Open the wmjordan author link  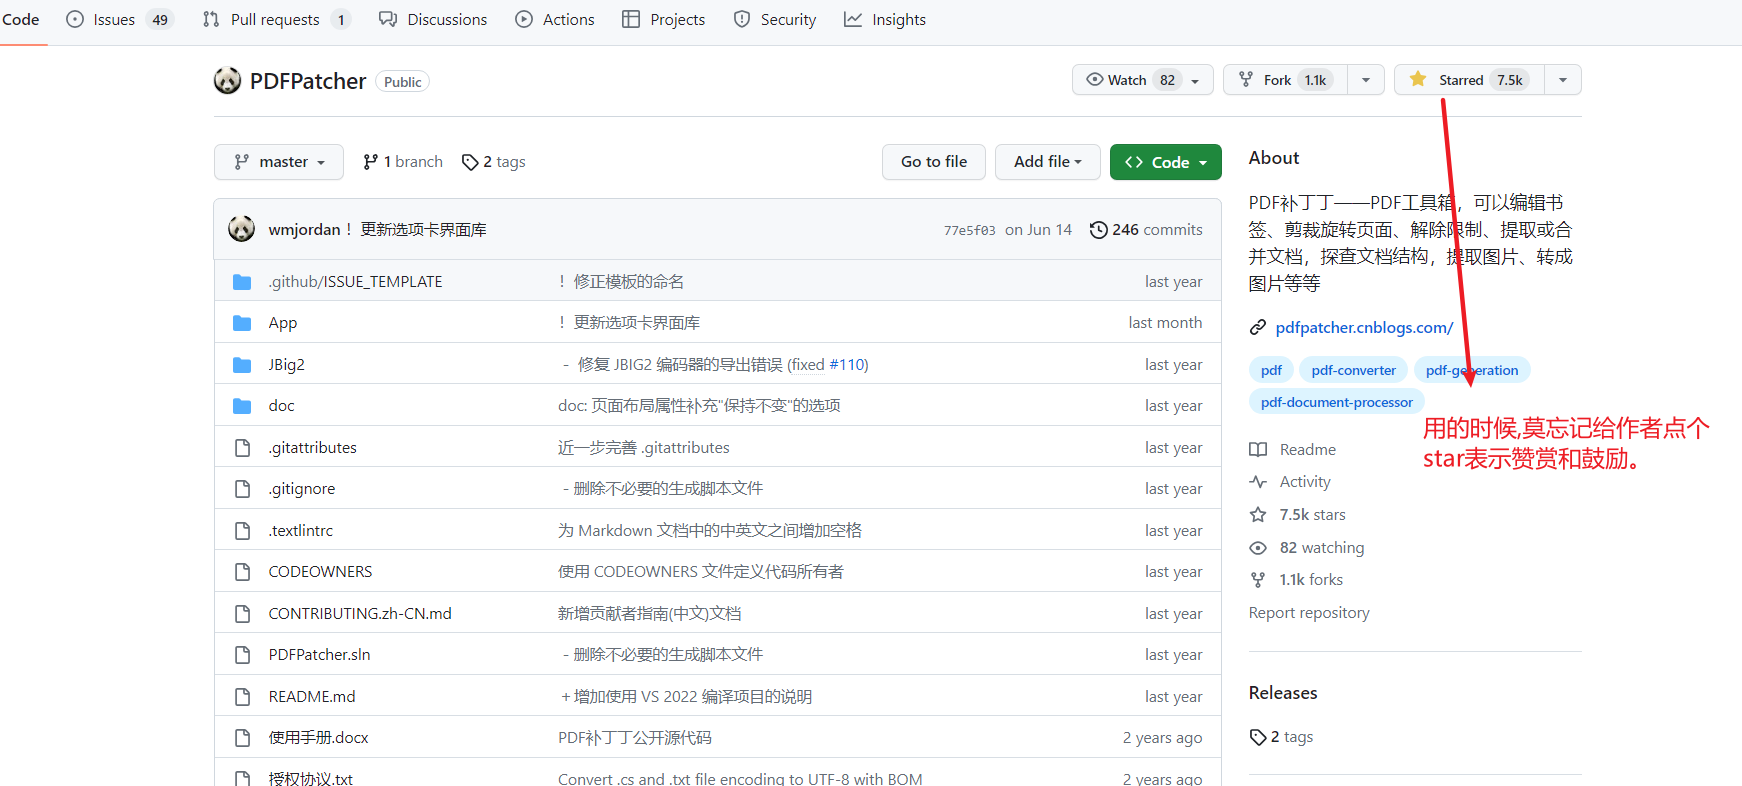pos(304,230)
